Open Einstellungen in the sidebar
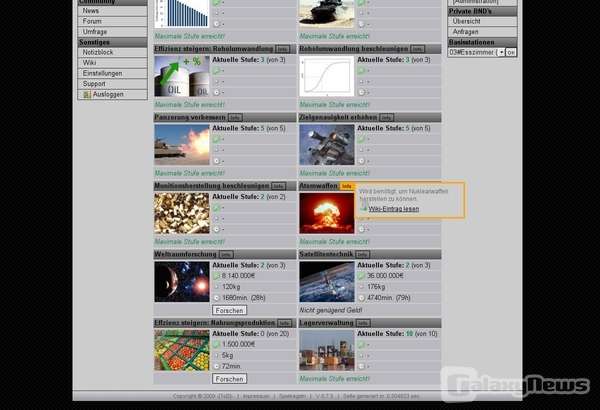Screen dimensions: 600x410 point(103,73)
